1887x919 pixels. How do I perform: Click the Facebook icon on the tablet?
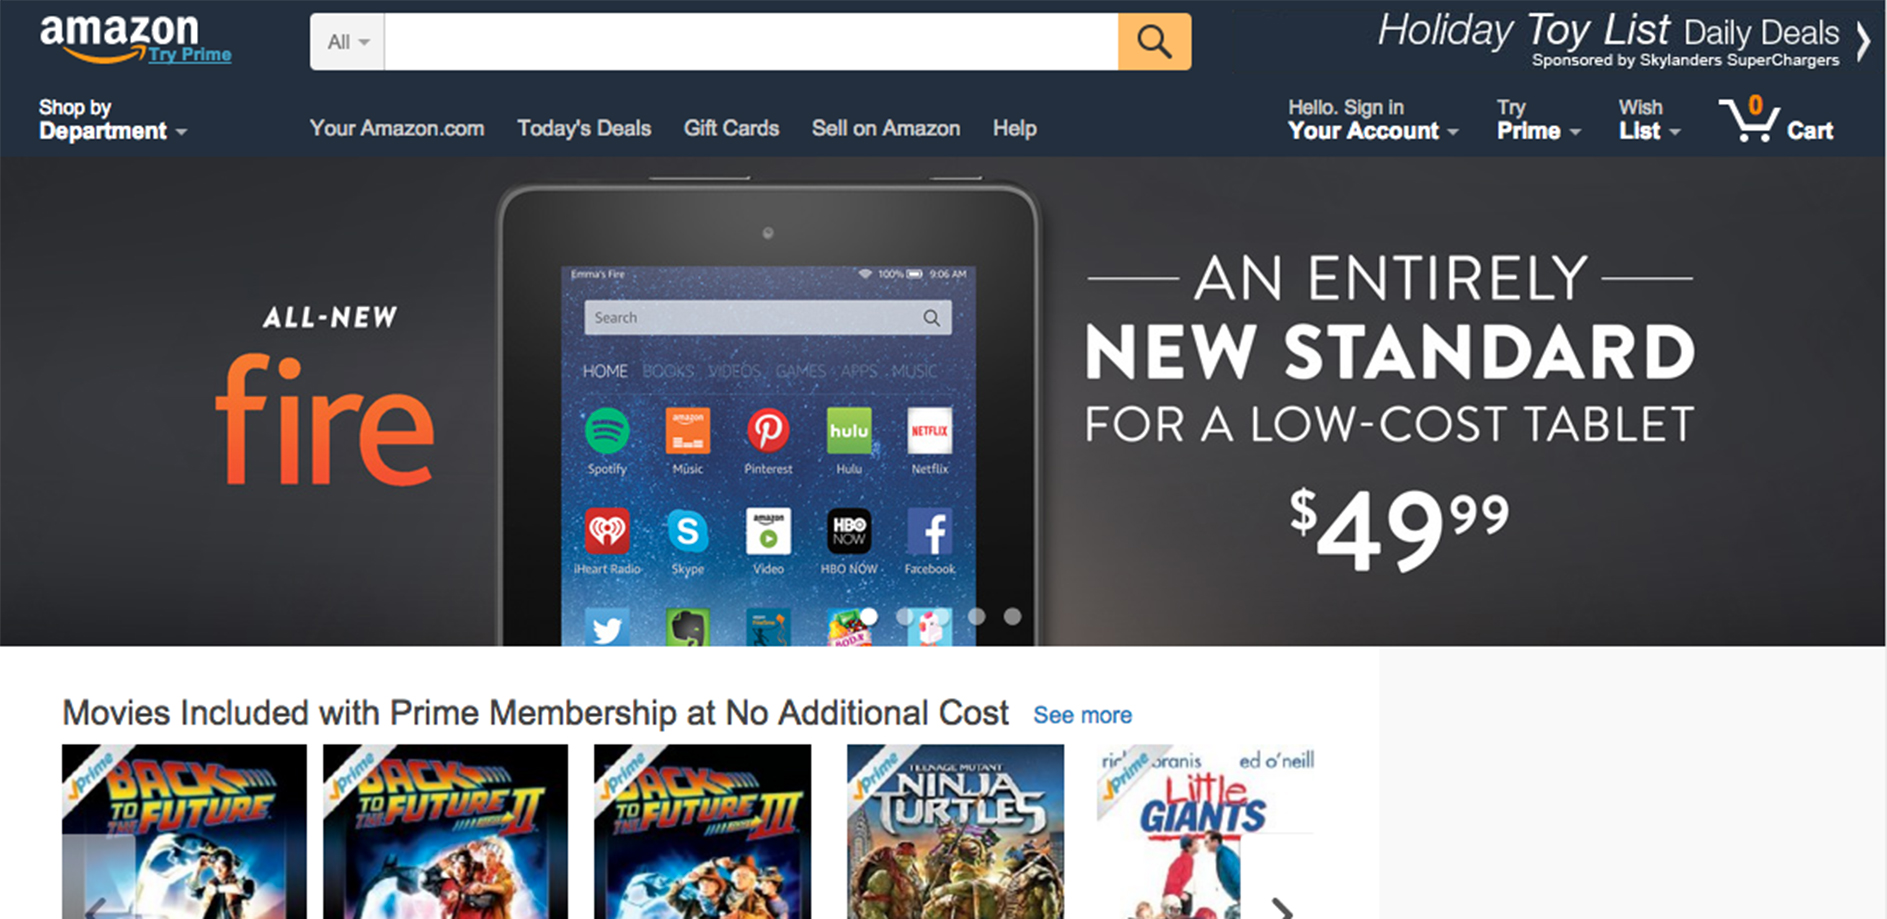coord(930,531)
